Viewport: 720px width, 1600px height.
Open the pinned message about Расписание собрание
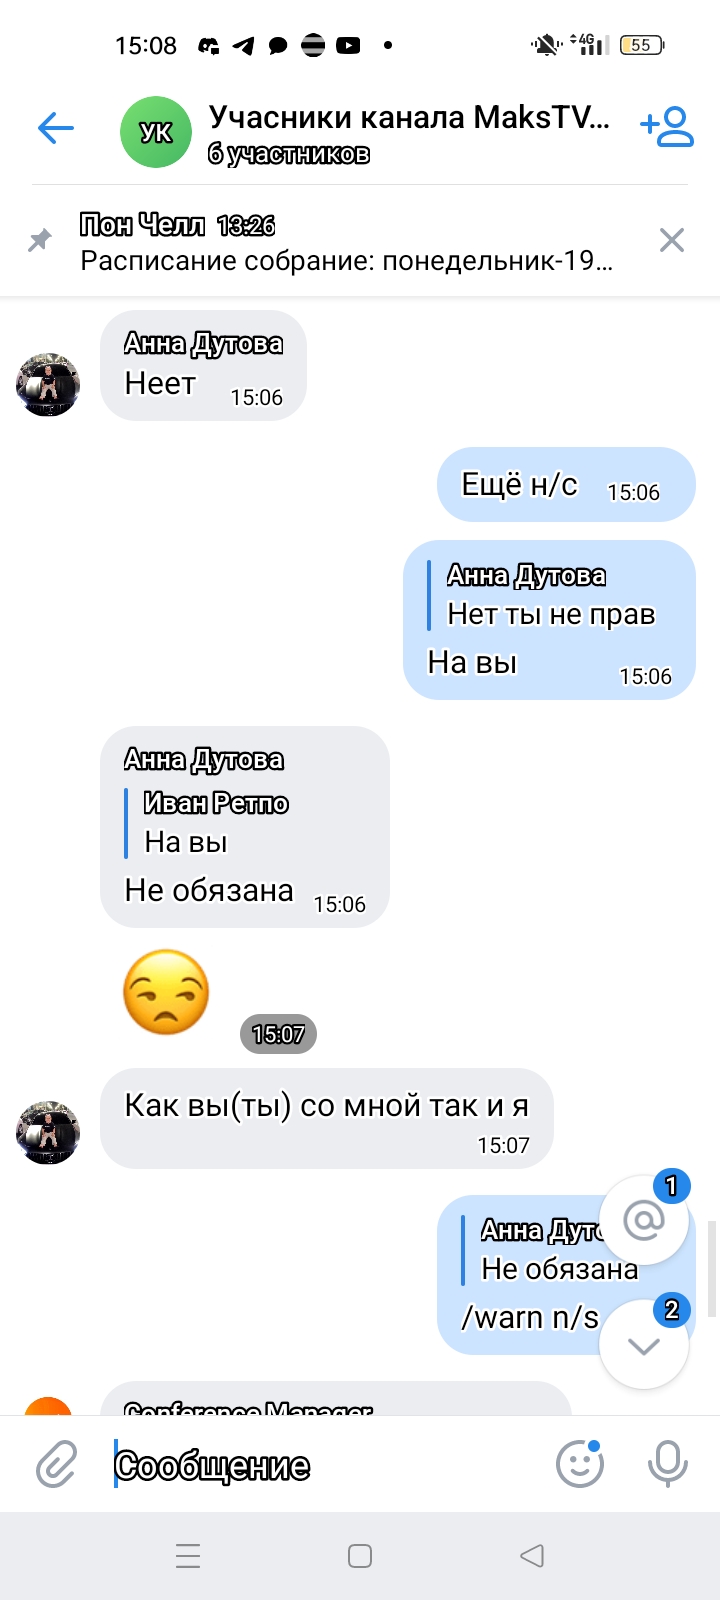[345, 242]
